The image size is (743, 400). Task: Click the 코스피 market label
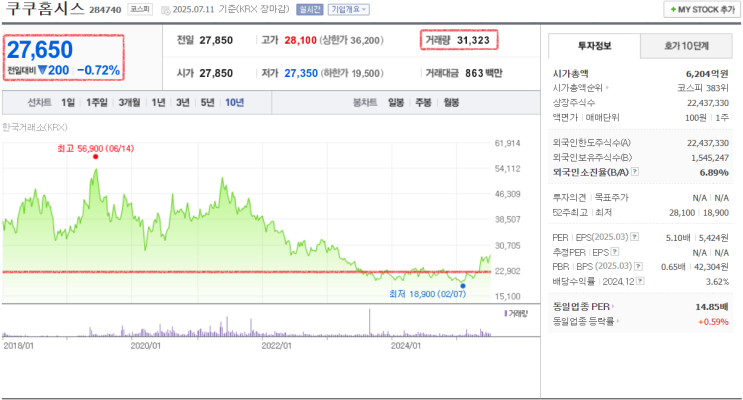140,9
